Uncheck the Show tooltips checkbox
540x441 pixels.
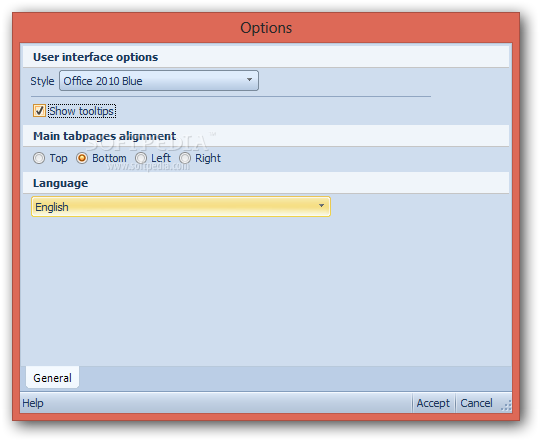tap(39, 111)
